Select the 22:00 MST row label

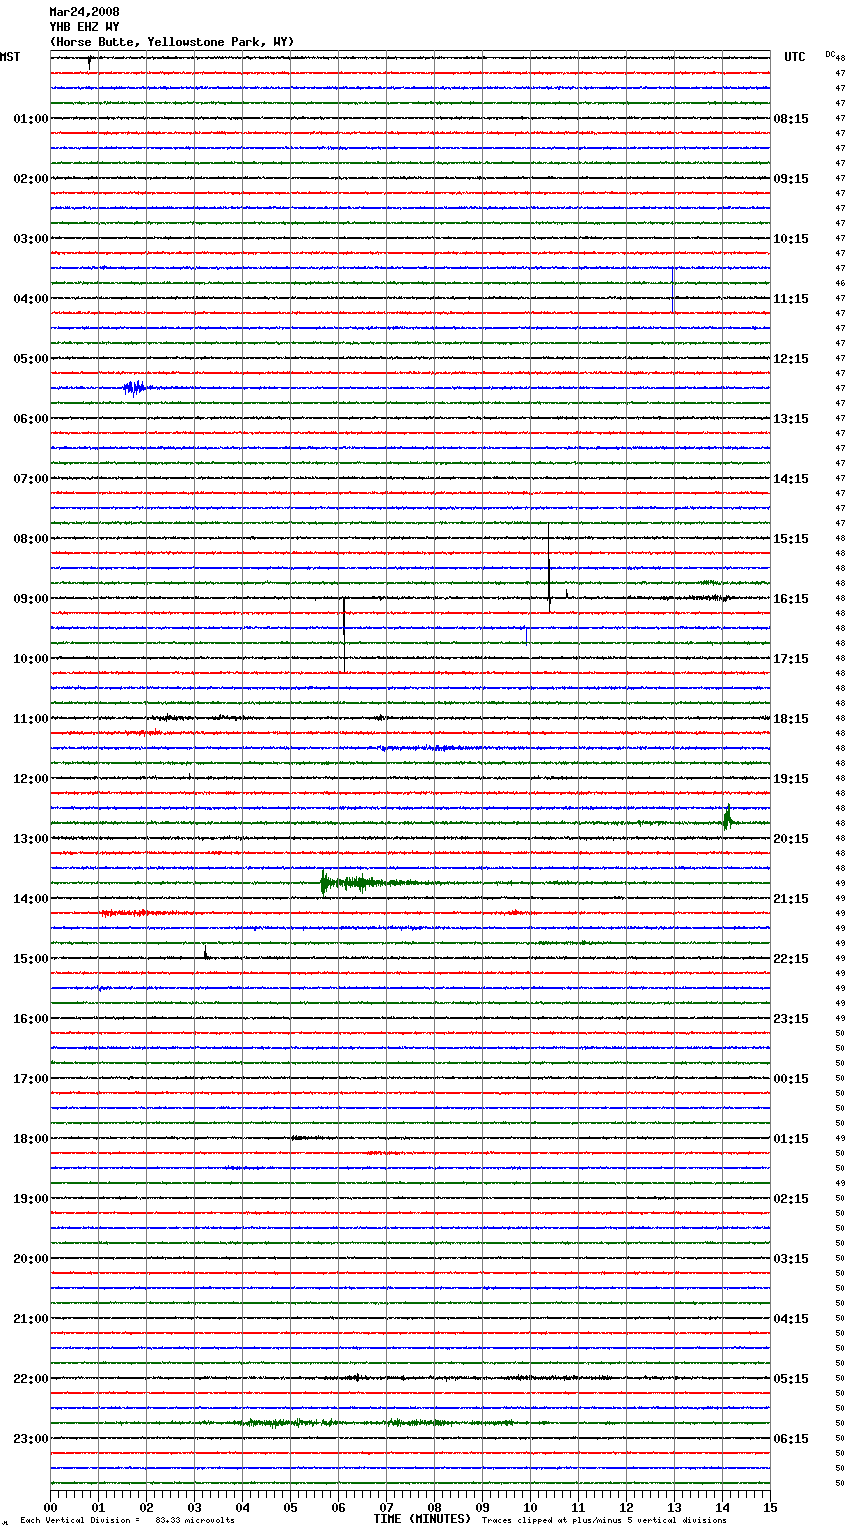pos(31,1379)
